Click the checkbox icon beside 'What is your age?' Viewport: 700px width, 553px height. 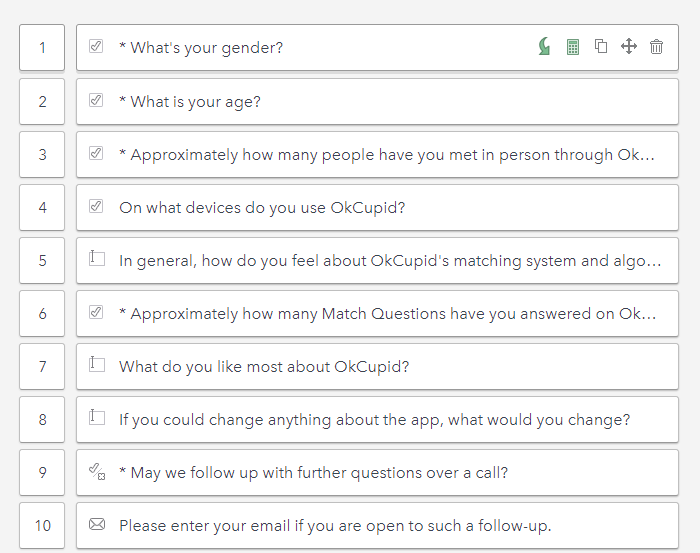point(96,100)
